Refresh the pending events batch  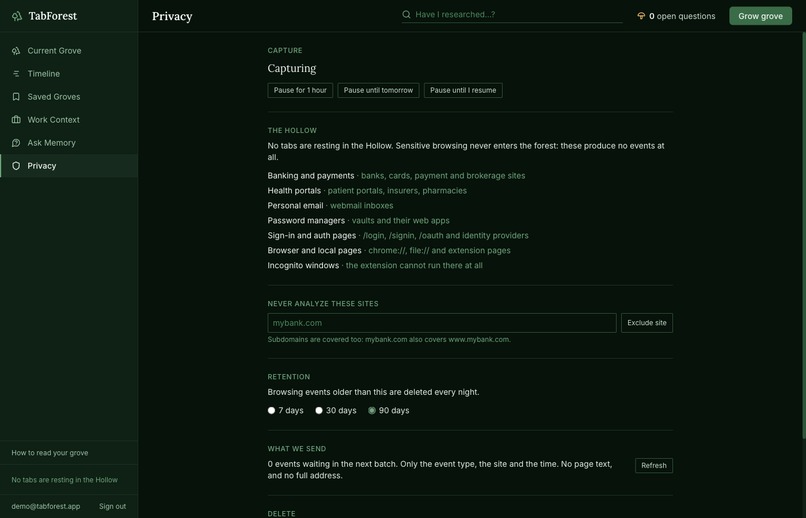coord(654,466)
